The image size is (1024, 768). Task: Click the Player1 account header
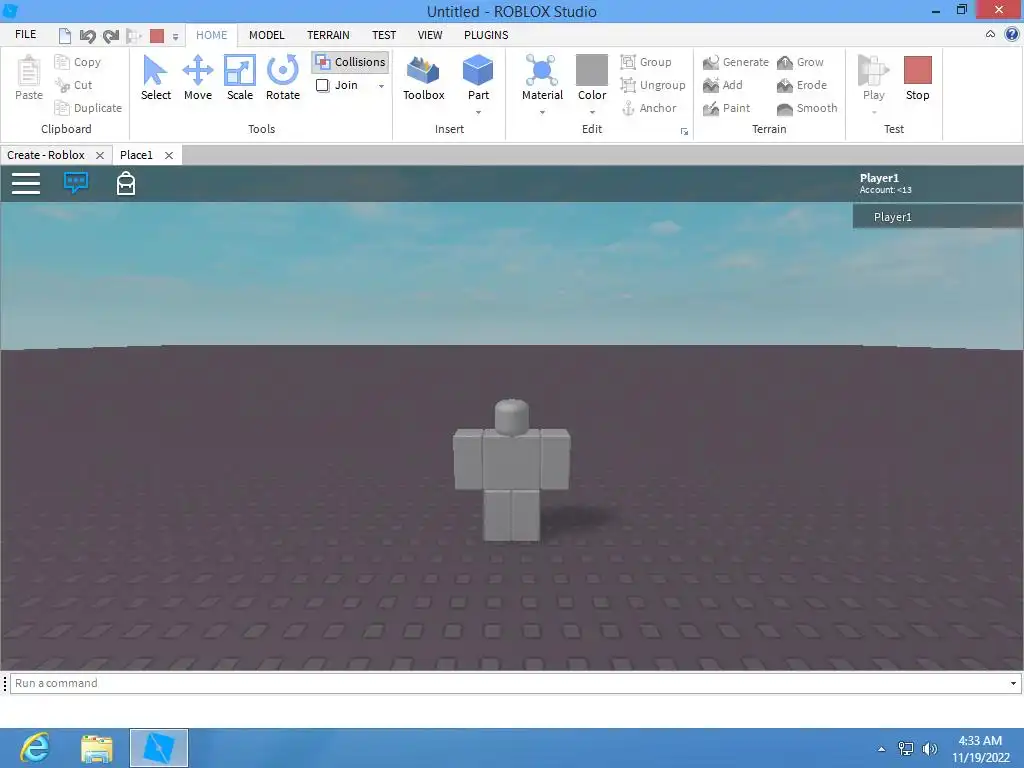click(x=886, y=184)
